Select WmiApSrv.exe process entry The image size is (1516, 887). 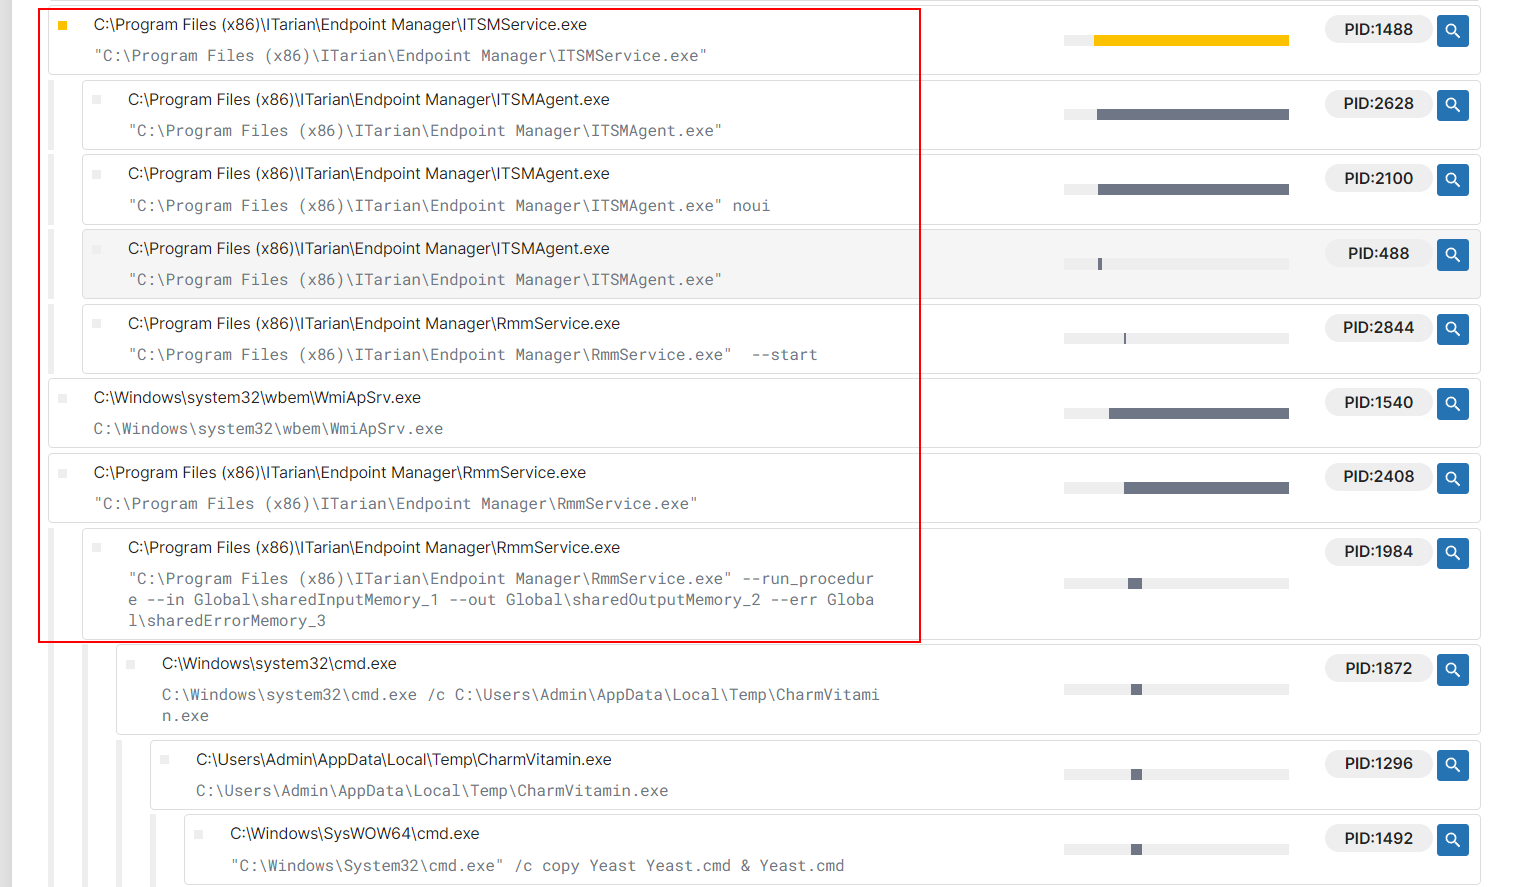[764, 413]
